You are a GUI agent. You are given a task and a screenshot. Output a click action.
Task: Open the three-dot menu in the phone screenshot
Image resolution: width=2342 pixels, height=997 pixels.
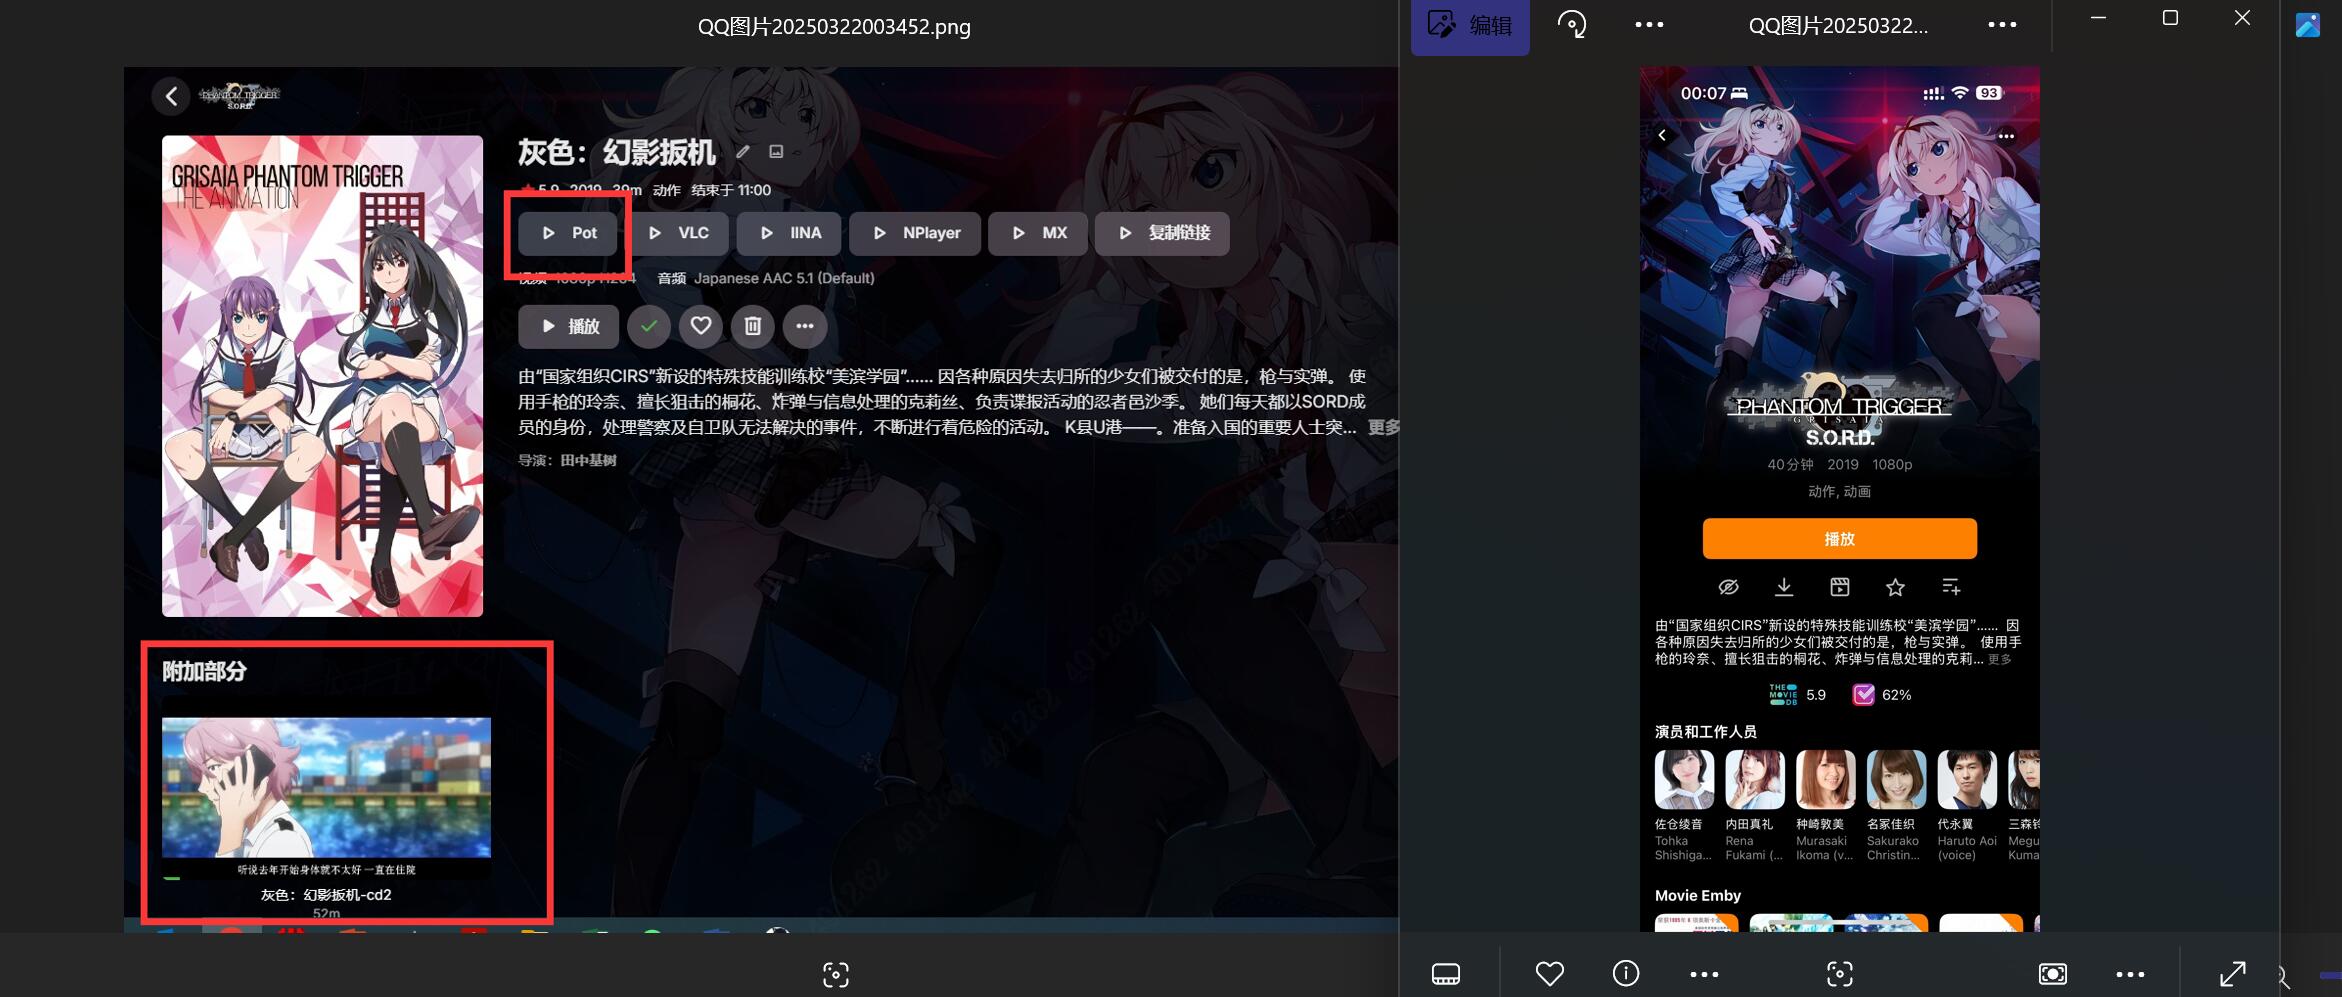[2006, 136]
